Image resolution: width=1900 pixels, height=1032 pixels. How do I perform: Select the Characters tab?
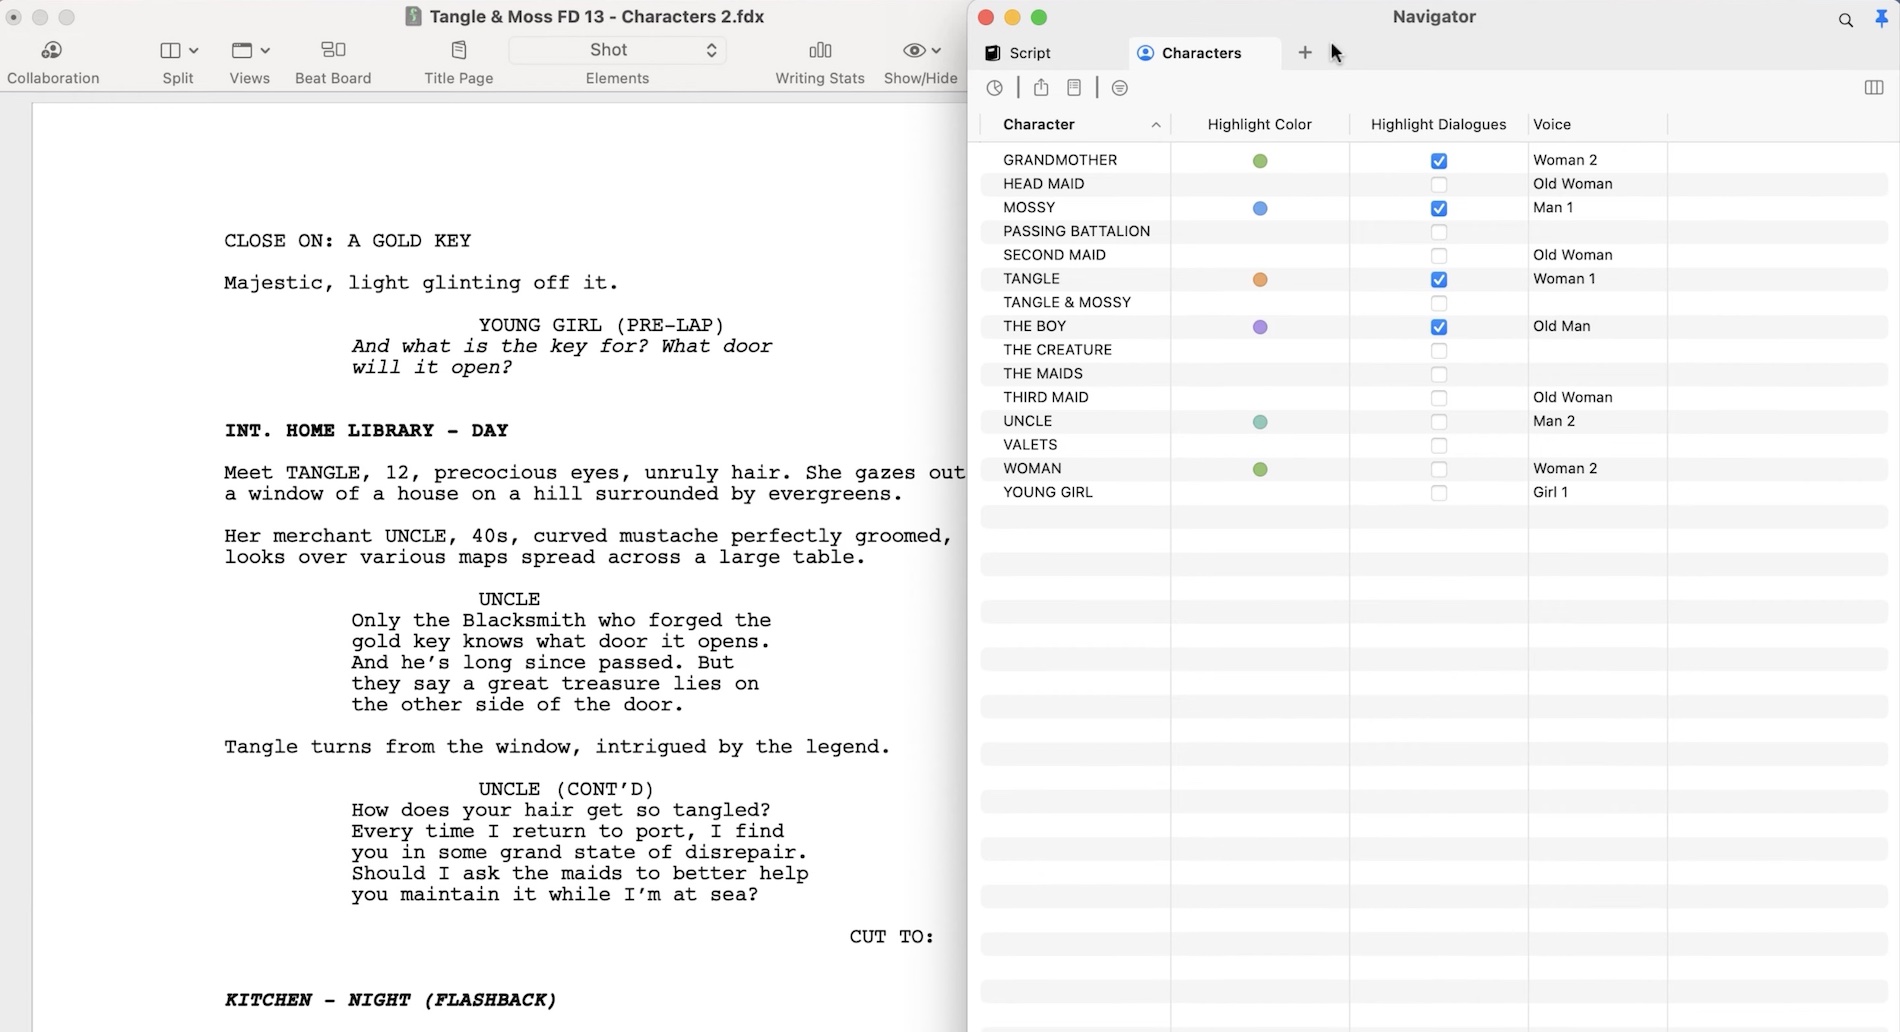[1200, 53]
